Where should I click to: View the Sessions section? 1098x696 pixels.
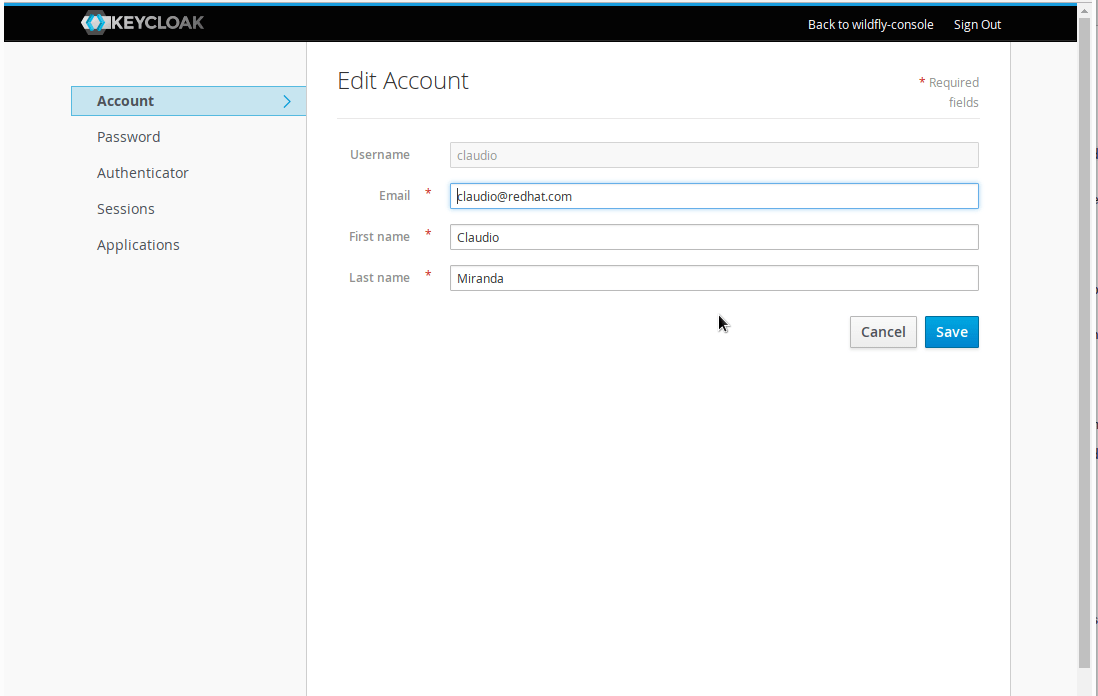click(x=126, y=208)
